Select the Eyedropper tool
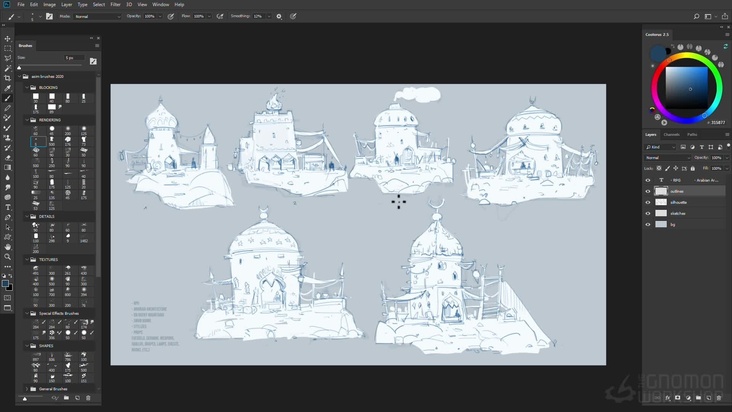Screen dimensions: 732x412 point(7,88)
